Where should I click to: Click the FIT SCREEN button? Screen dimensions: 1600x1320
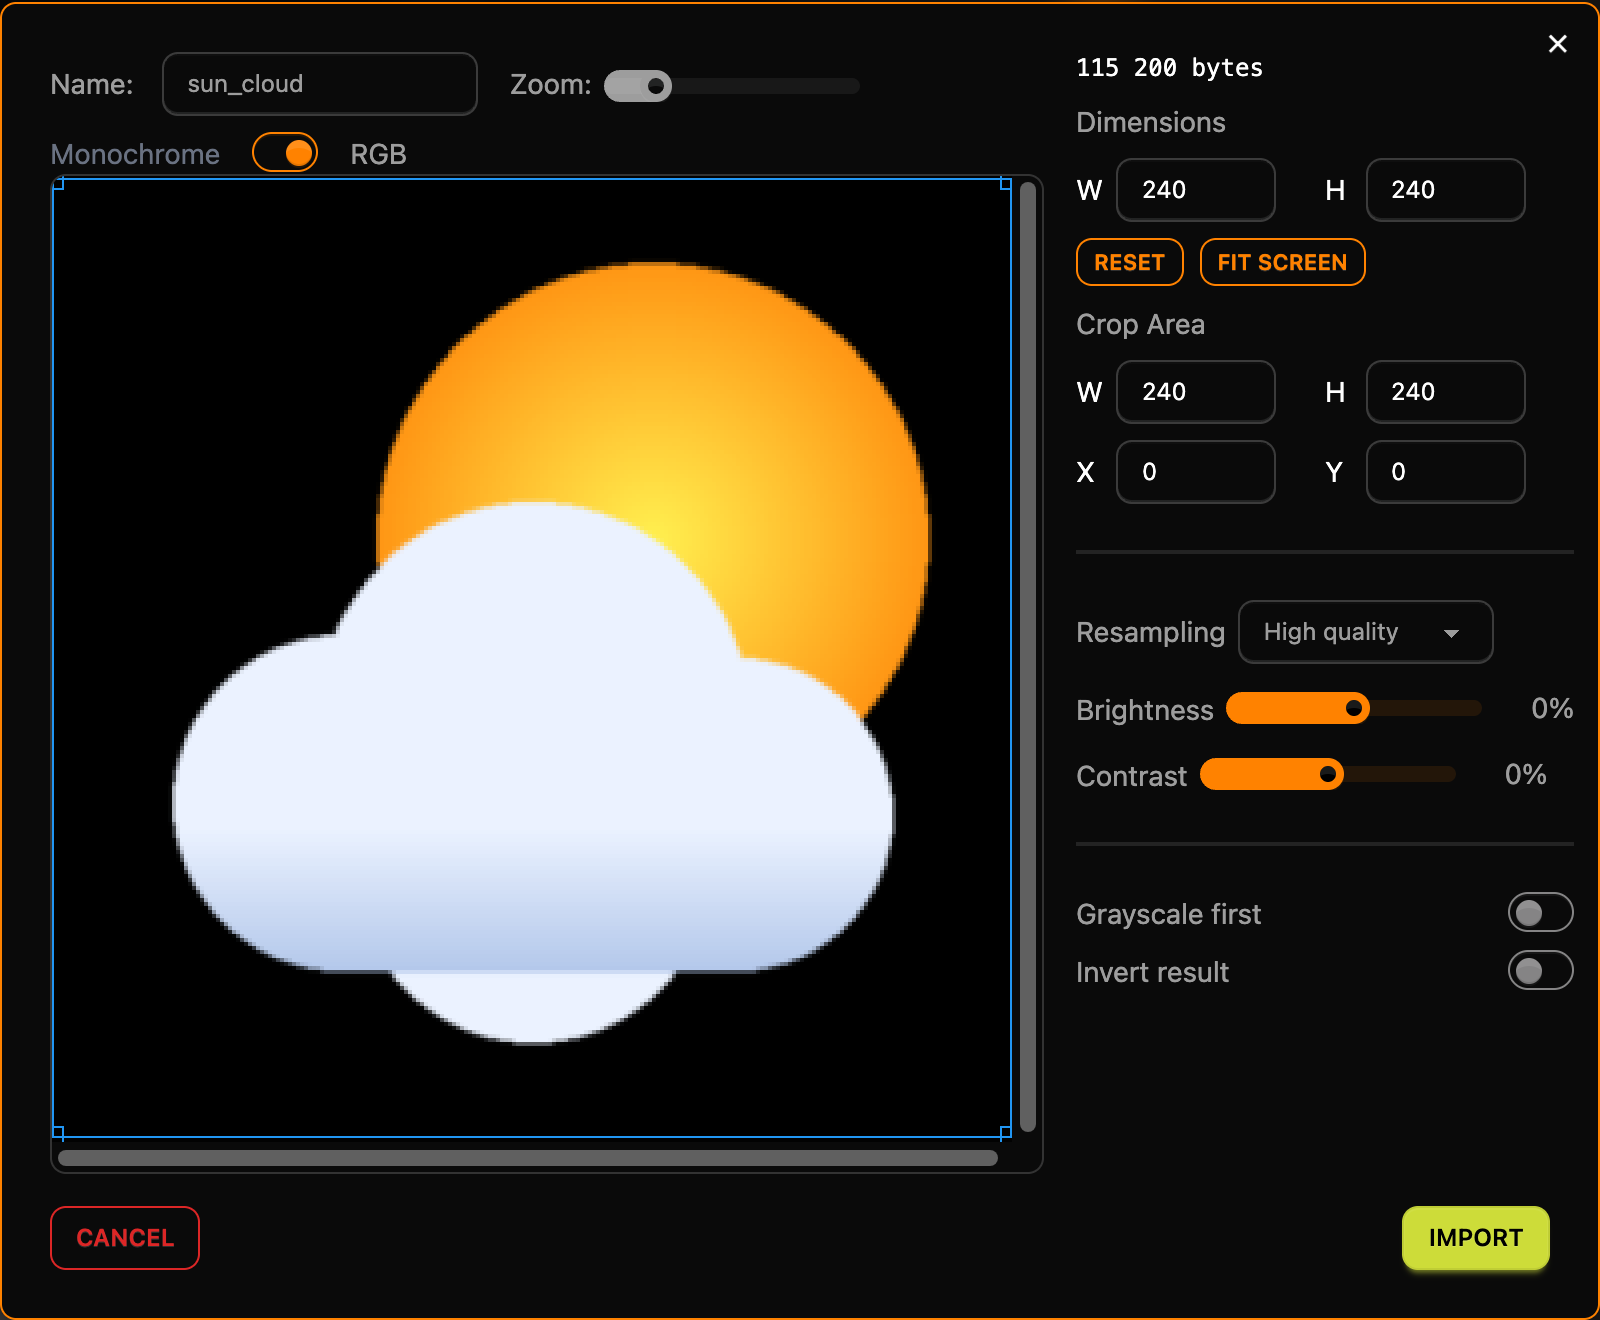click(1282, 262)
